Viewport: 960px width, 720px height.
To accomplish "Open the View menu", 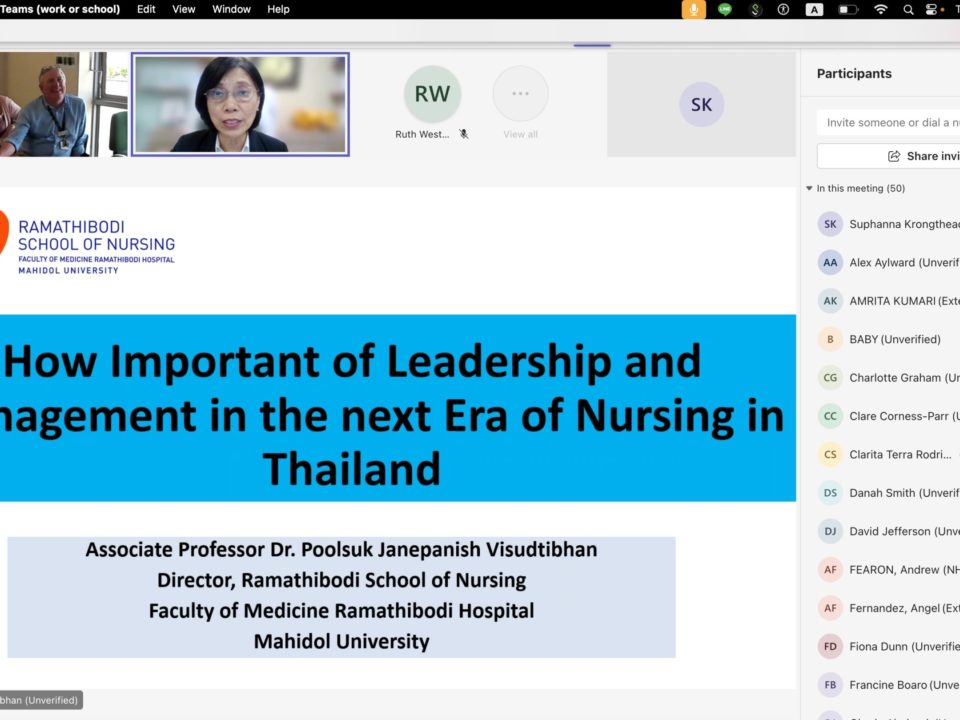I will point(184,9).
